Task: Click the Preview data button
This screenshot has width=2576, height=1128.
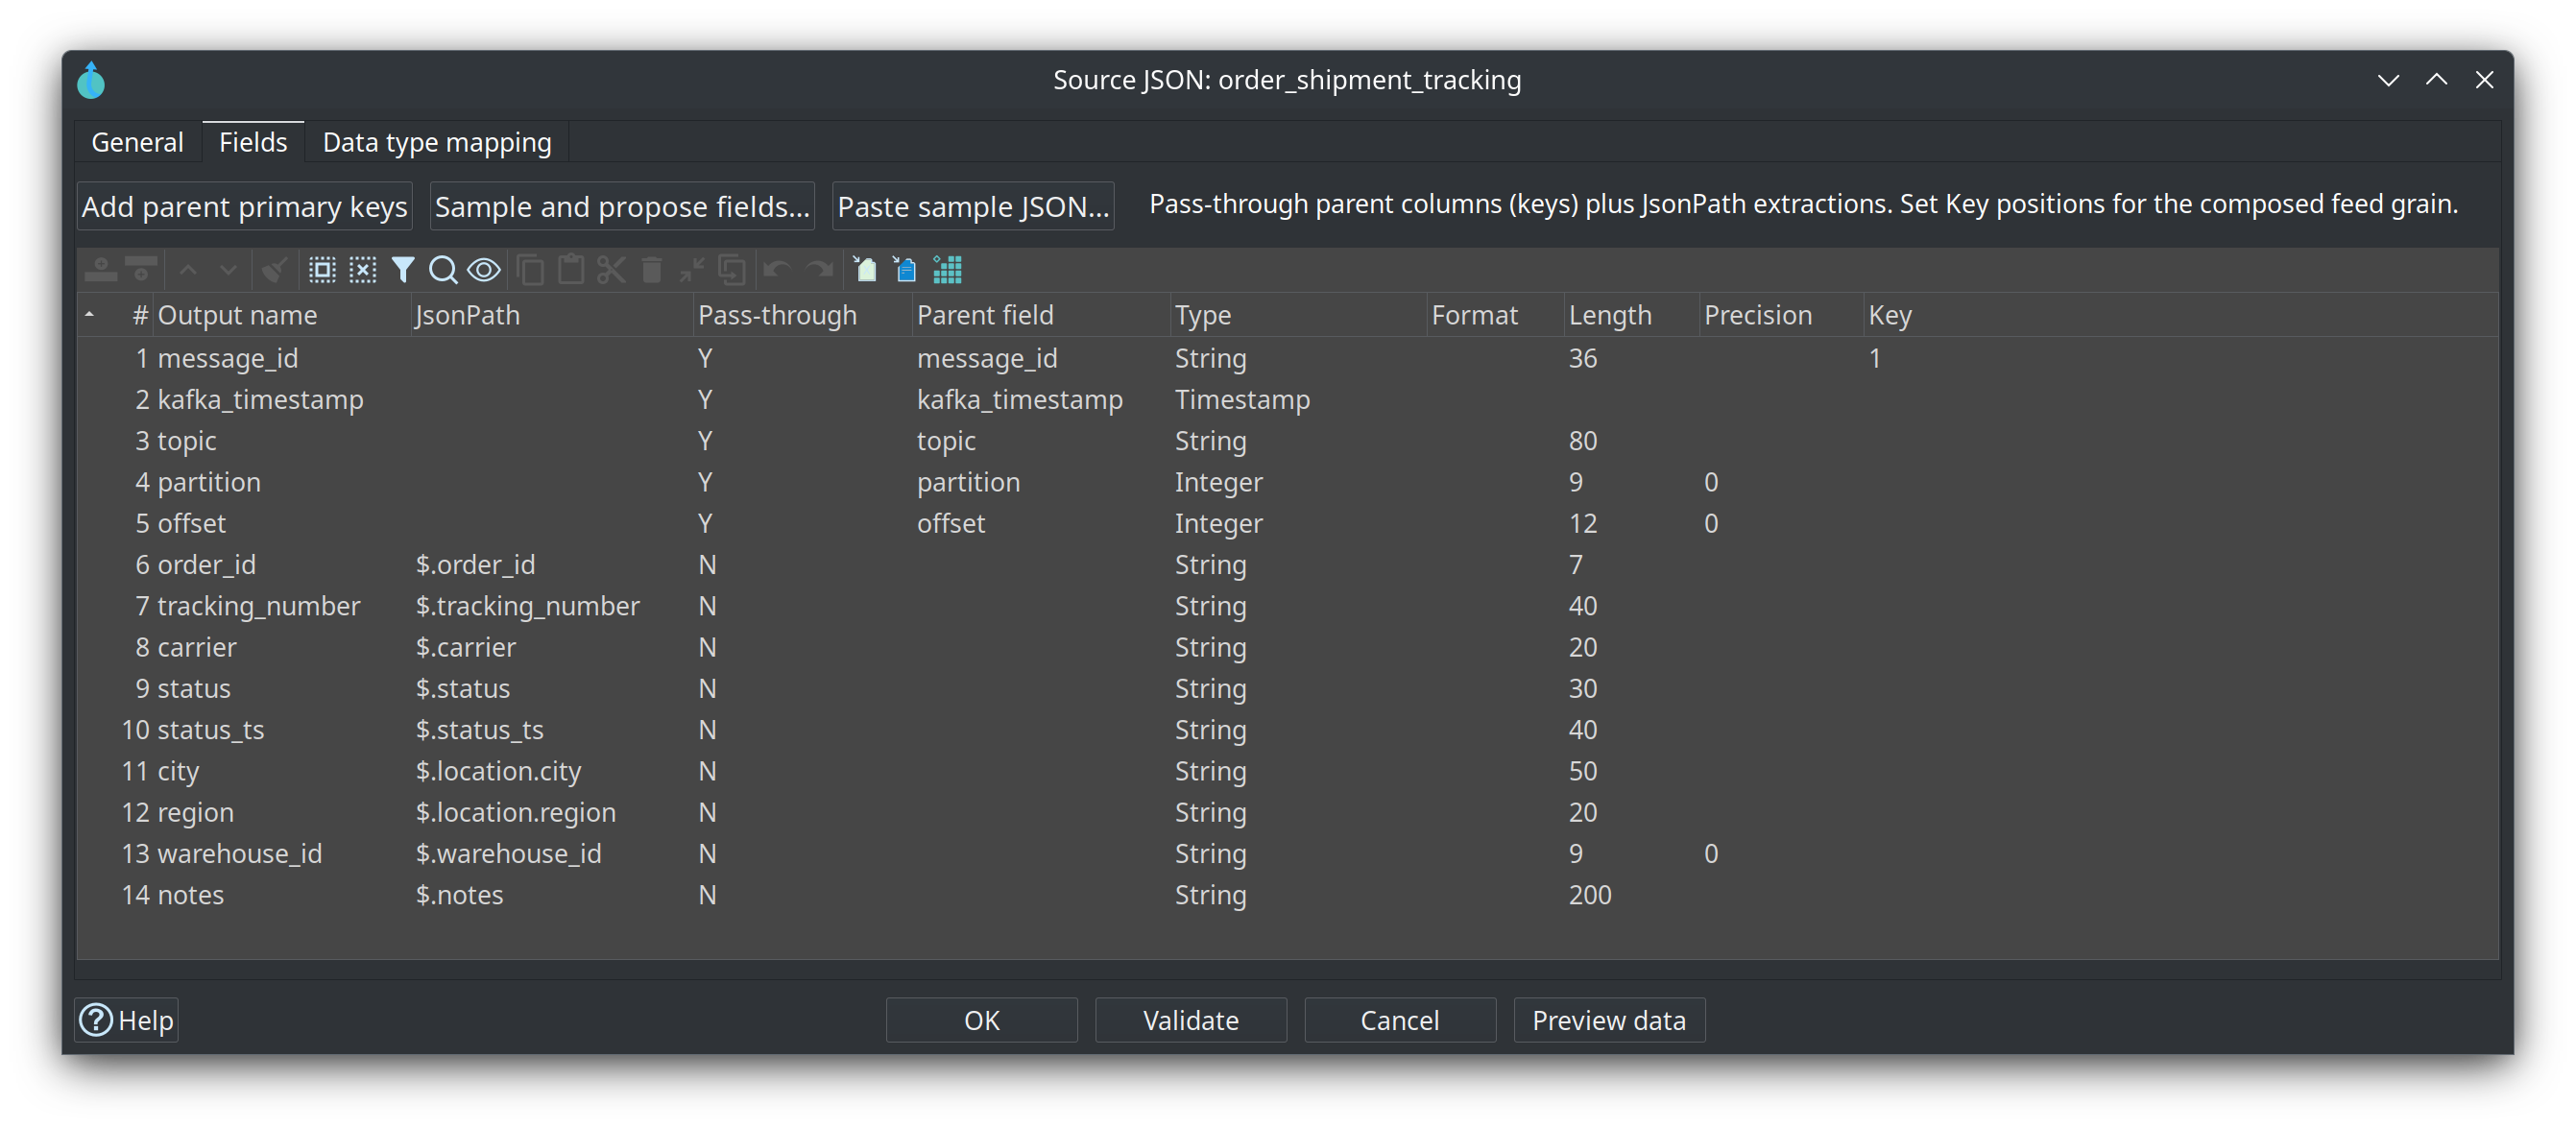Action: [1609, 1020]
